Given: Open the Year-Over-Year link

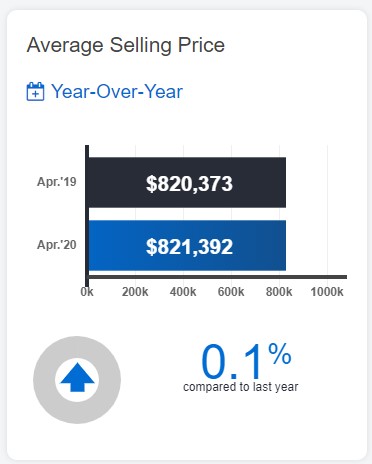Looking at the screenshot, I should [x=117, y=91].
